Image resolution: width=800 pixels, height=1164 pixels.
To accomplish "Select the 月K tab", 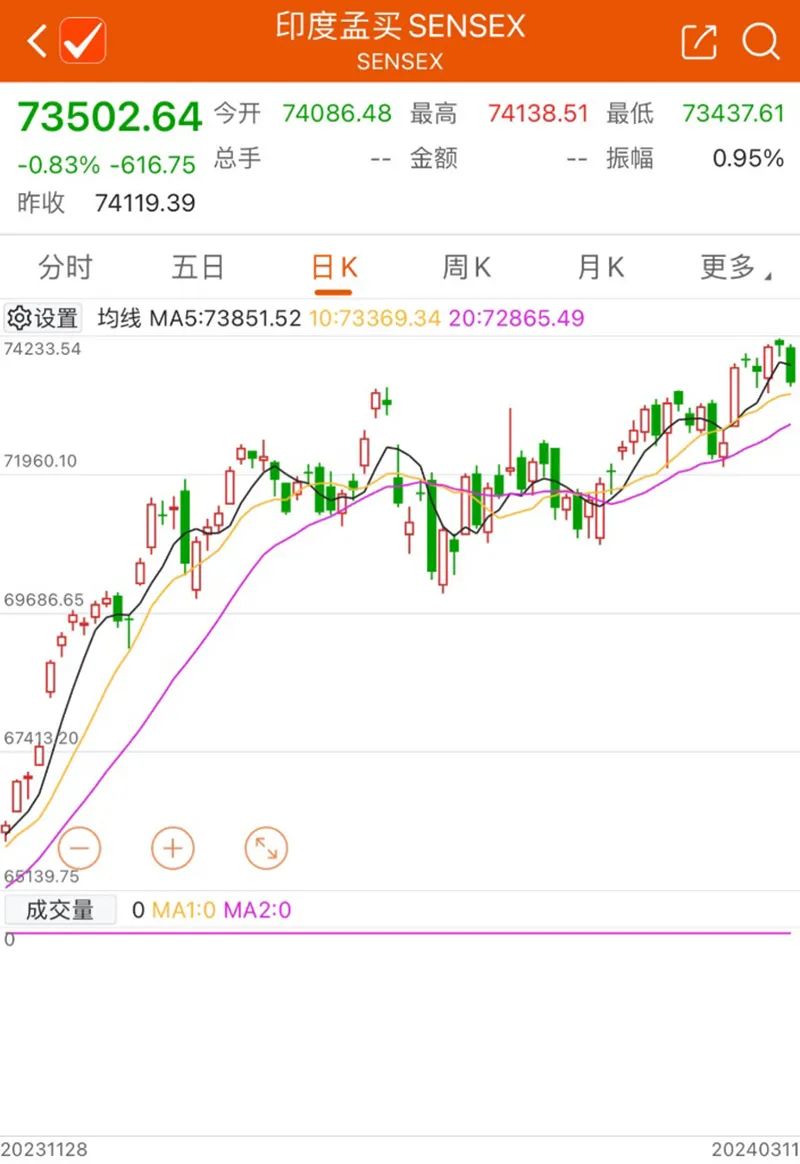I will click(x=600, y=267).
